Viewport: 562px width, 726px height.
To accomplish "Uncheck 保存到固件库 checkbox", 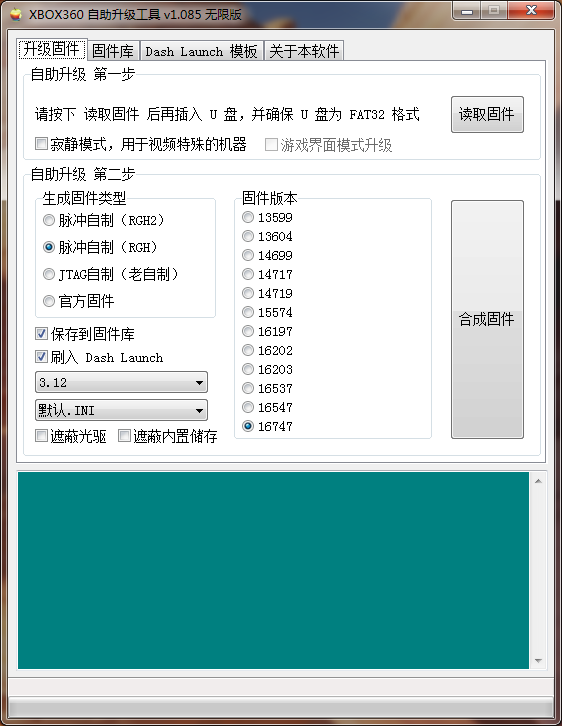I will (41, 333).
